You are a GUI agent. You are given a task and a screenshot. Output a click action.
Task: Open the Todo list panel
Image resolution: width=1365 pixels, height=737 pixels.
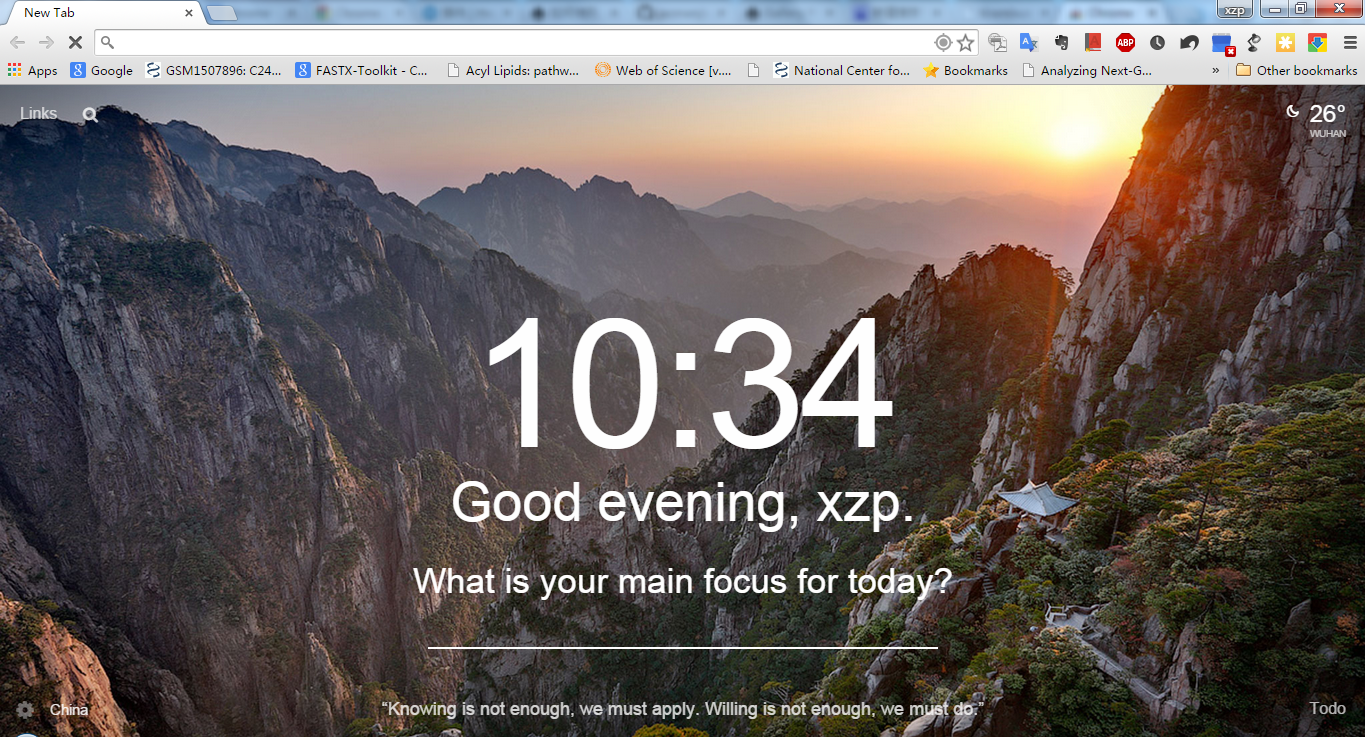(x=1328, y=708)
